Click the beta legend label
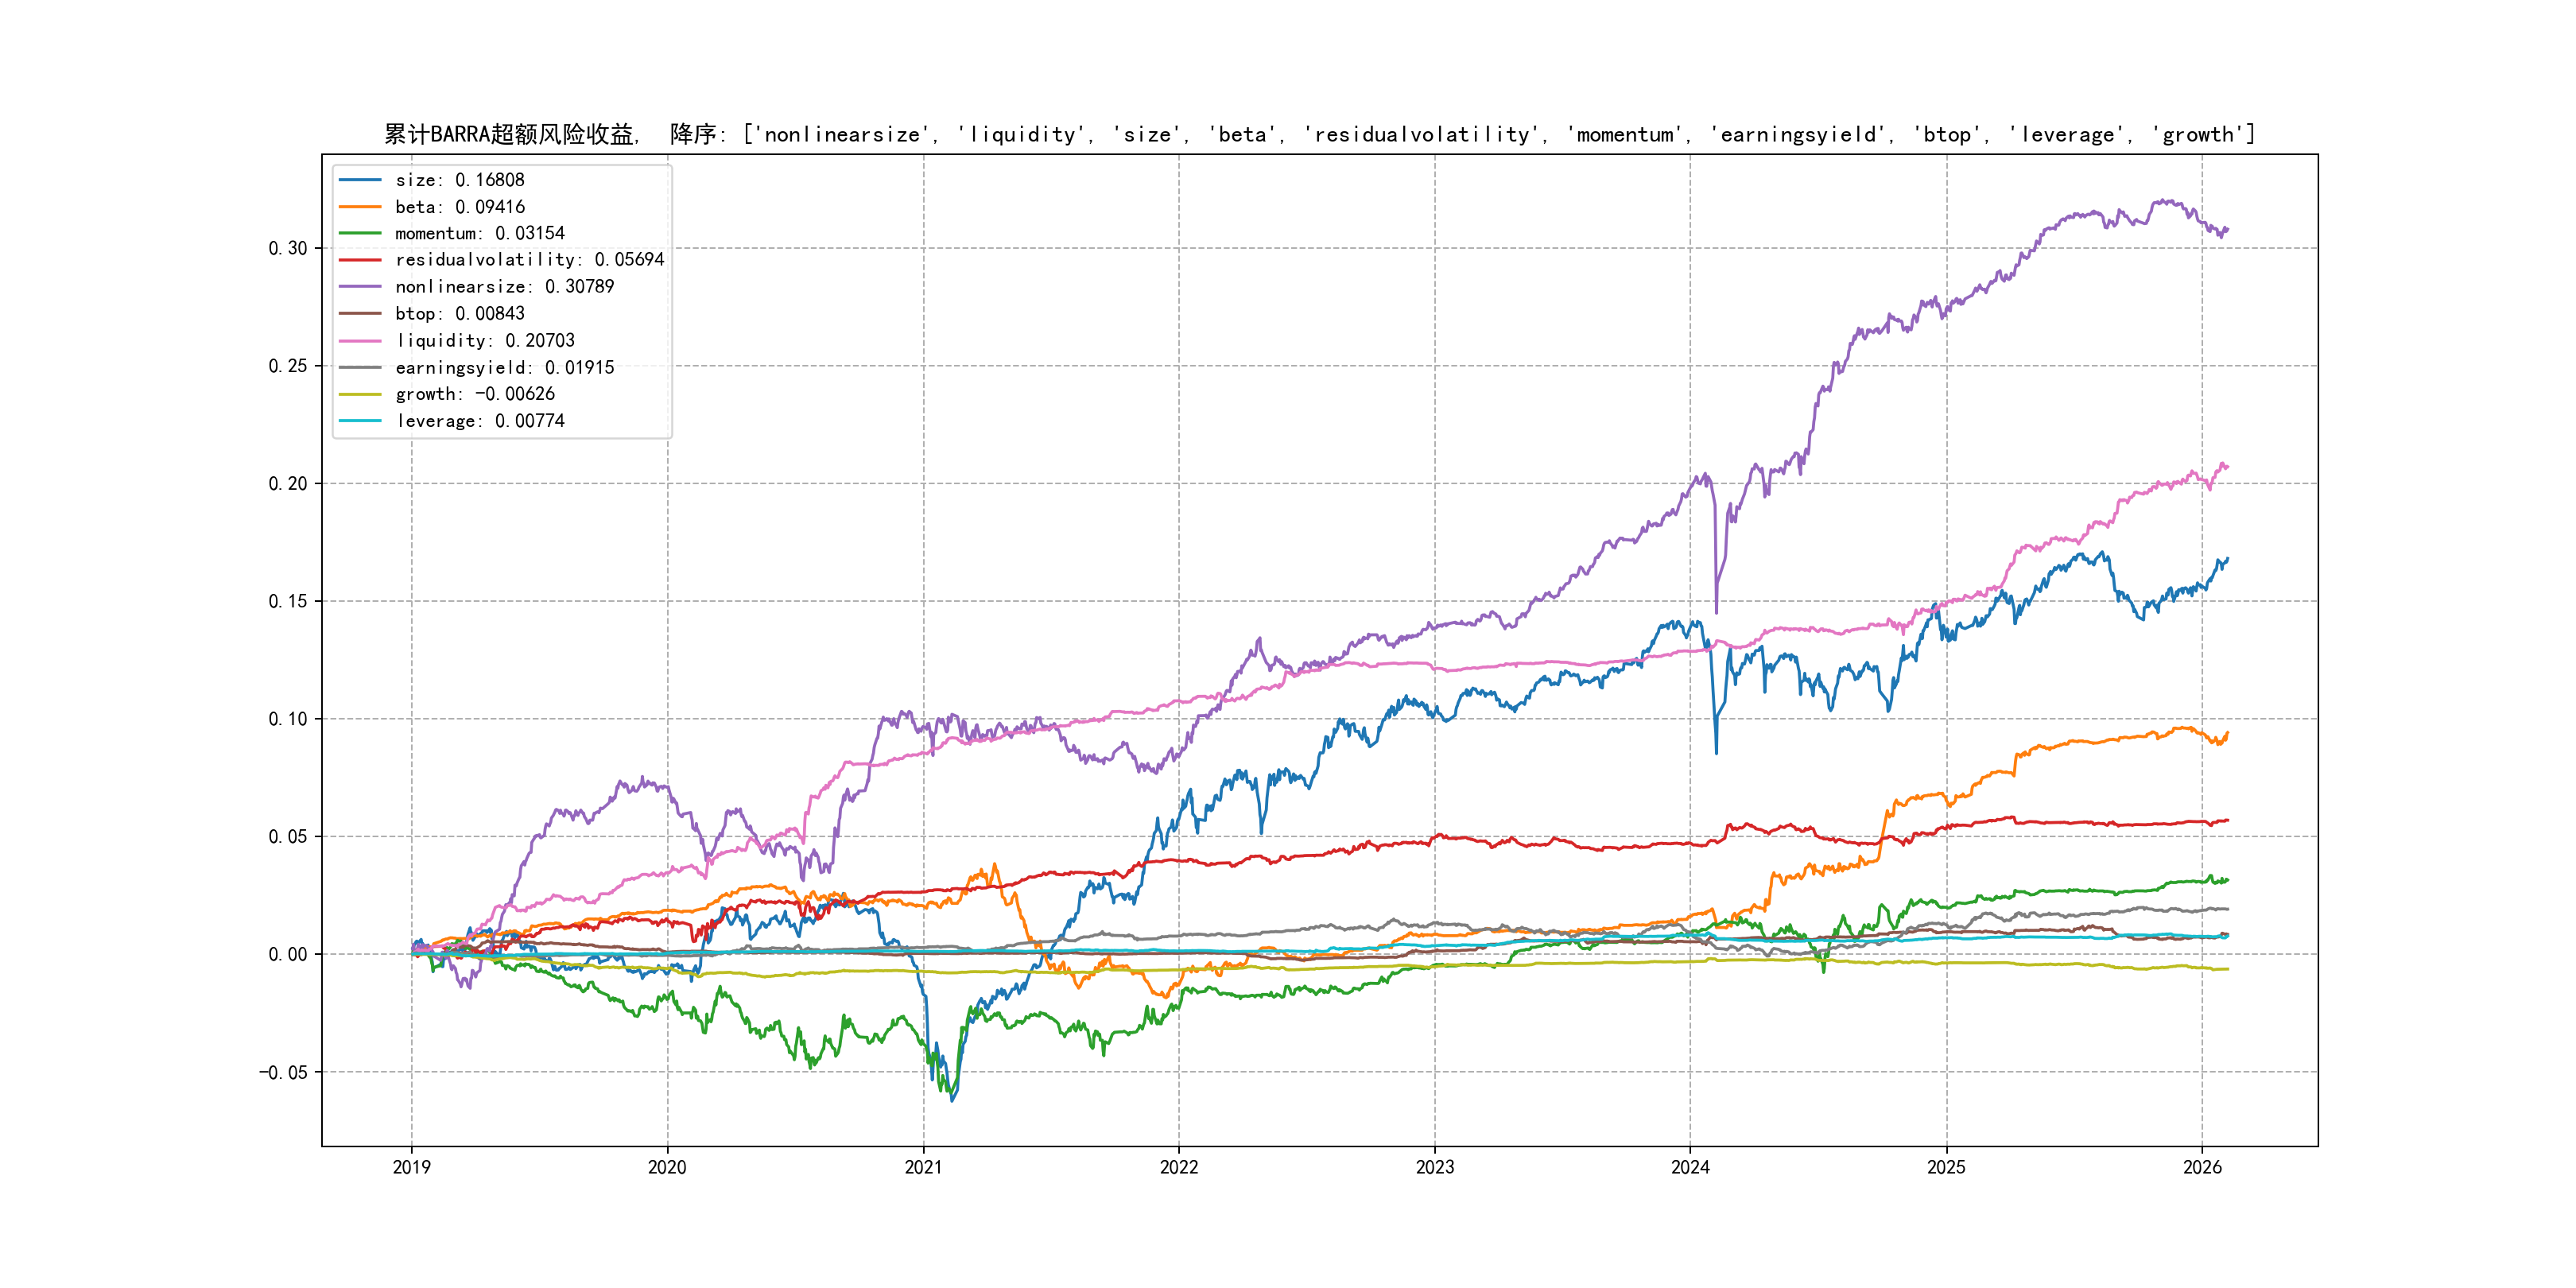This screenshot has width=2576, height=1288. click(459, 207)
